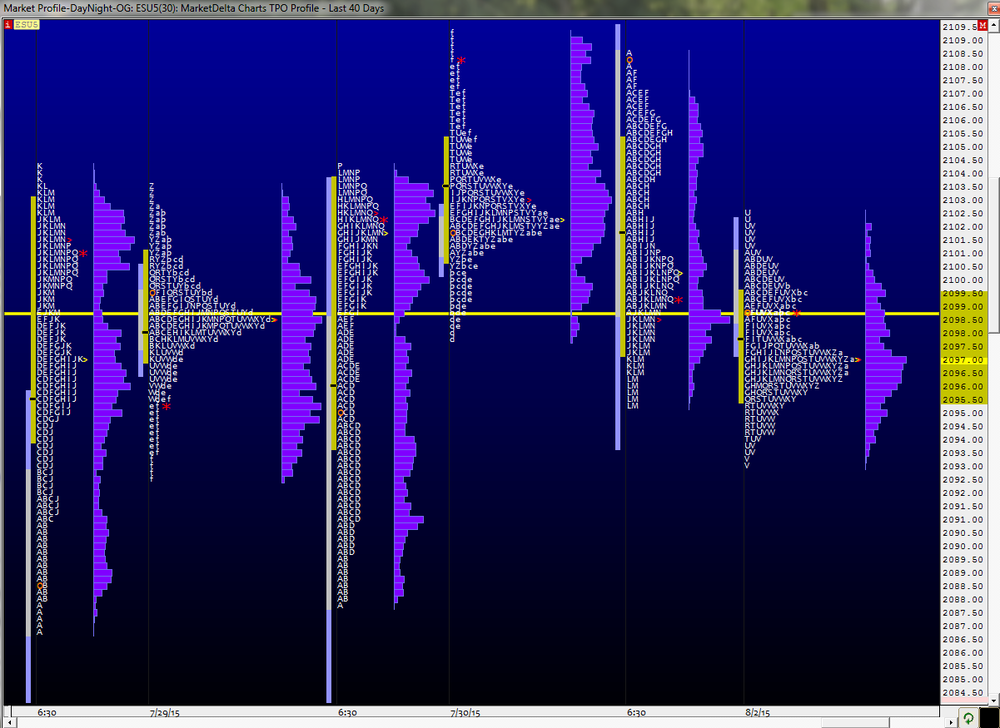This screenshot has width=1000, height=728.
Task: Click the 2098.50 price label
Action: click(x=963, y=320)
